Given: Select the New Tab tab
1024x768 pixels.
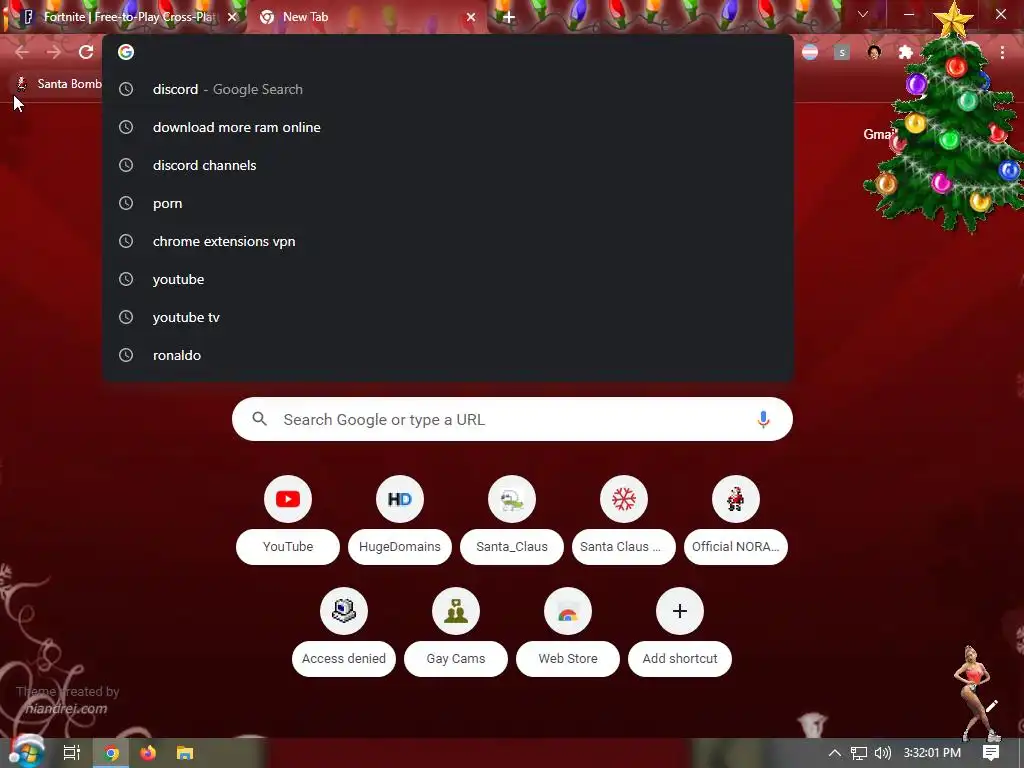Looking at the screenshot, I should (x=366, y=17).
